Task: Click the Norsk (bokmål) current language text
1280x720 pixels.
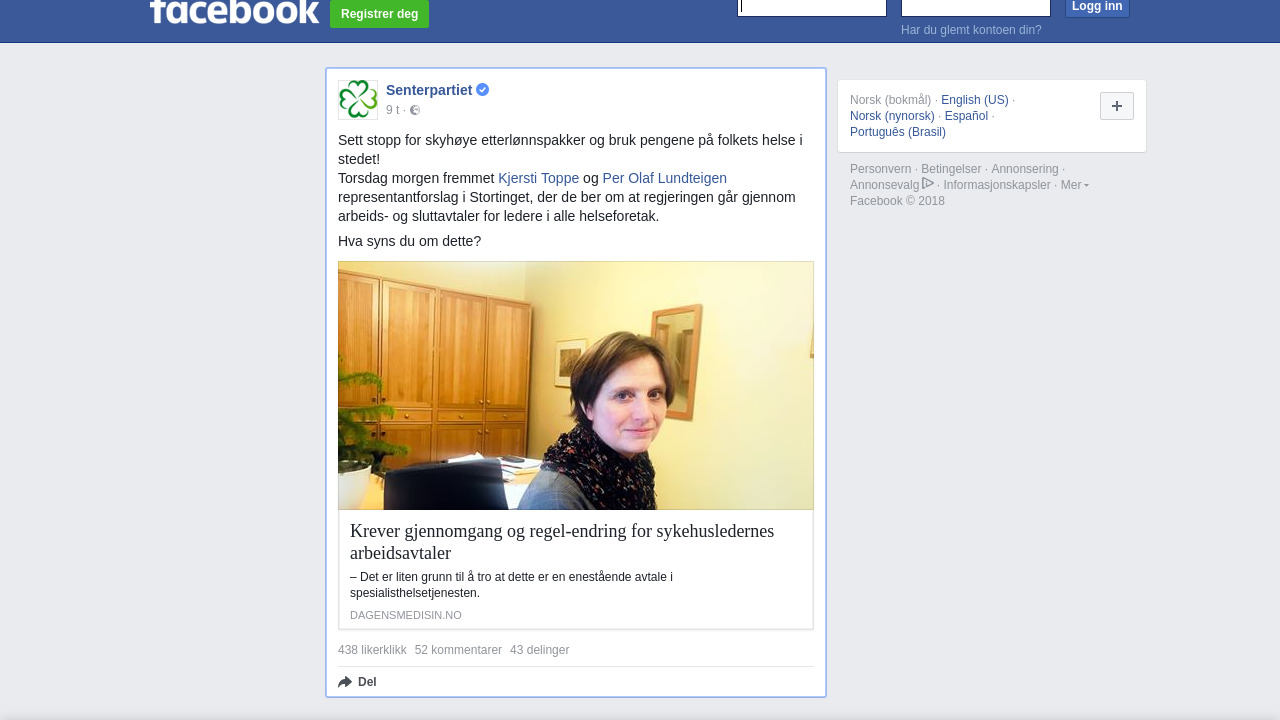Action: (890, 100)
